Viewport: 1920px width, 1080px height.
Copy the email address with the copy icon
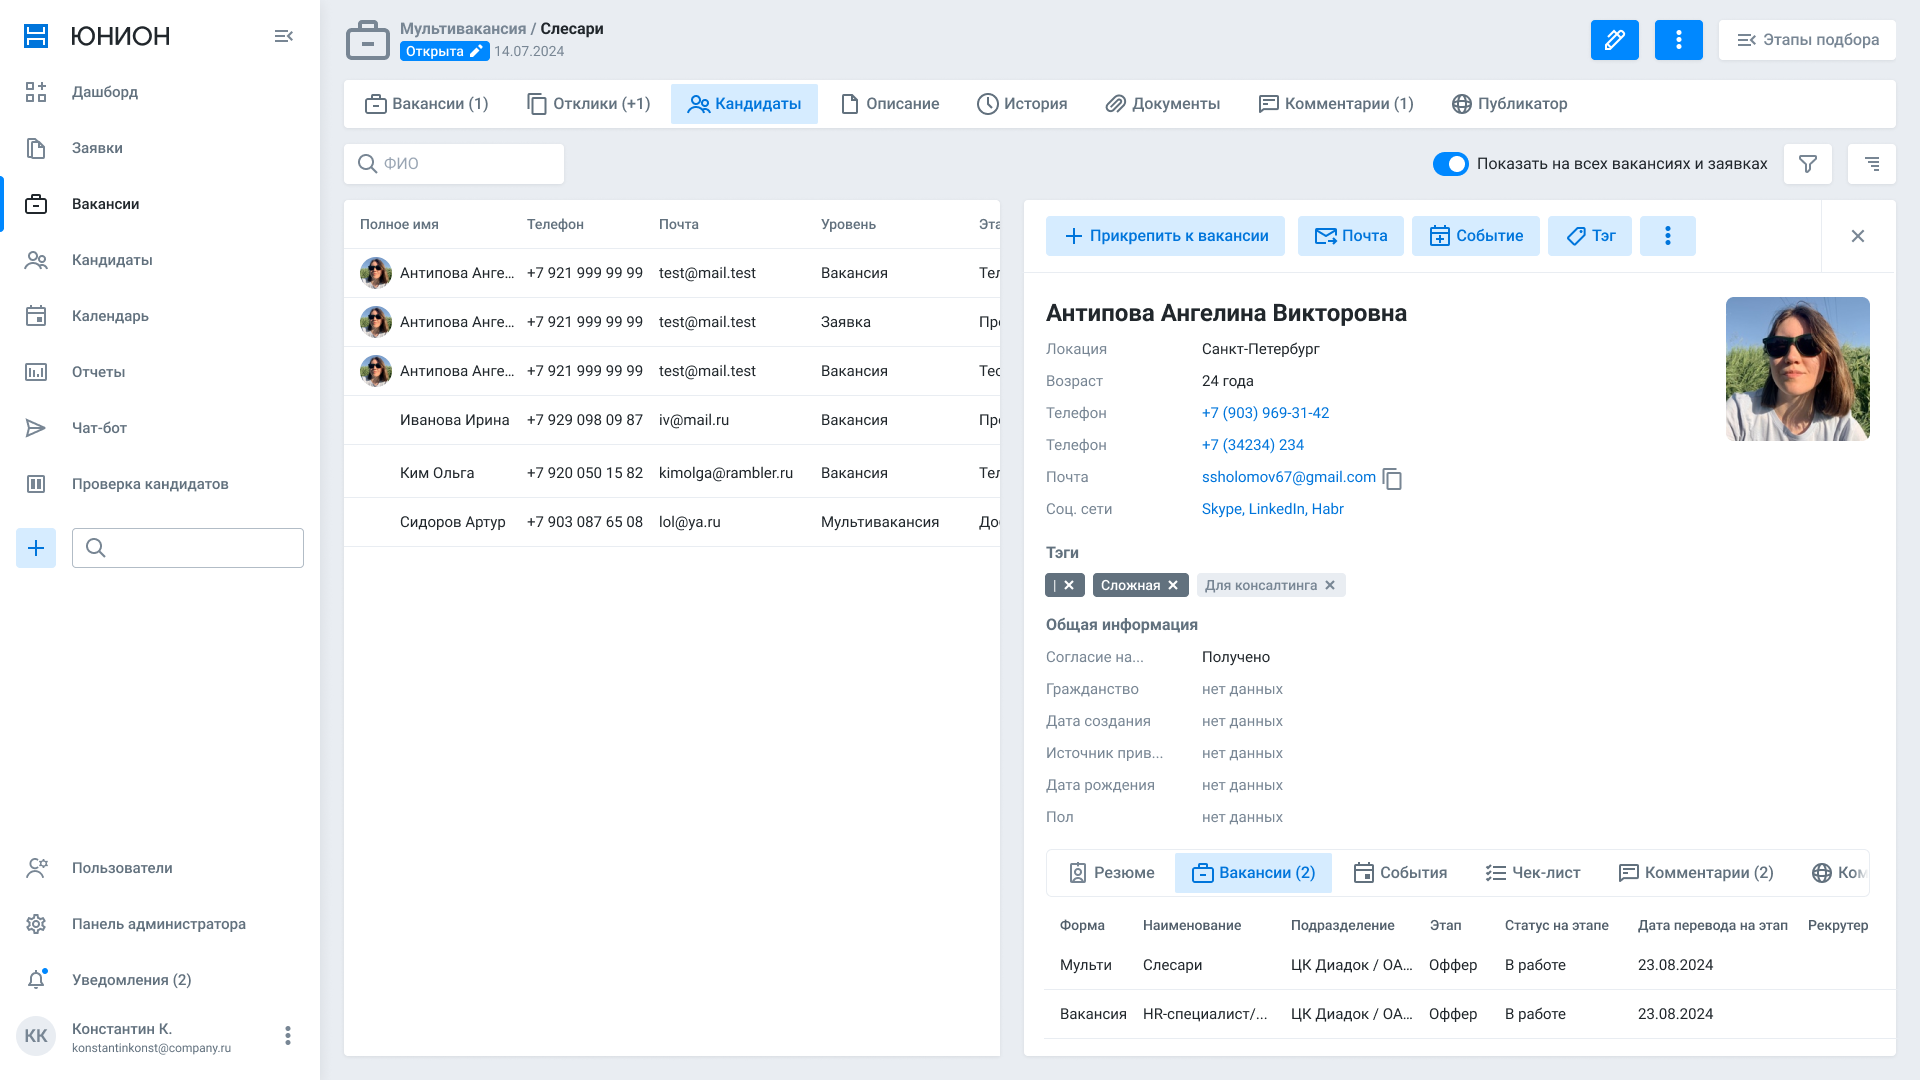coord(1392,479)
